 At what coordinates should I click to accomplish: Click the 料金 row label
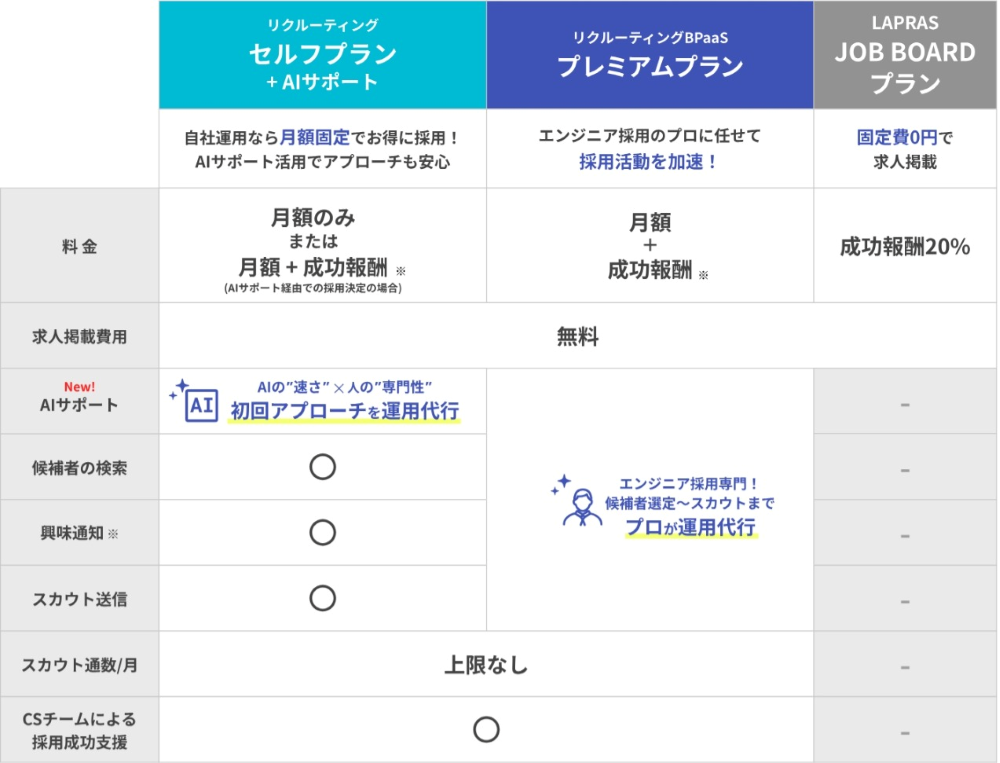[79, 246]
